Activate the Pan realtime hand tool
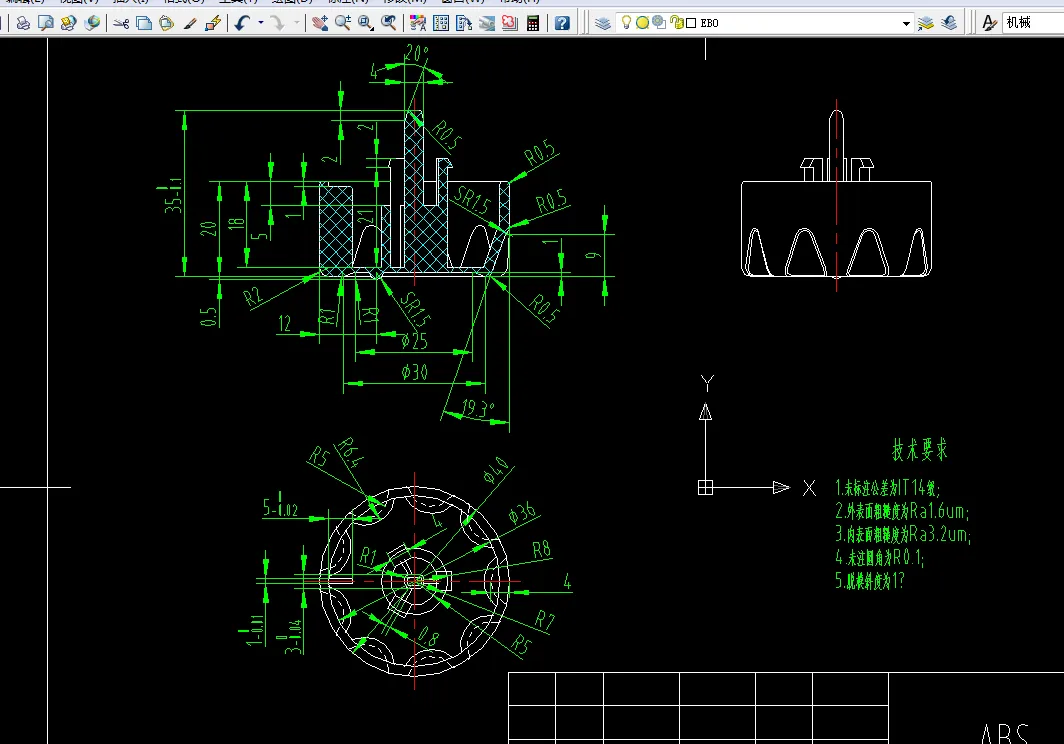Viewport: 1064px width, 744px height. [320, 23]
